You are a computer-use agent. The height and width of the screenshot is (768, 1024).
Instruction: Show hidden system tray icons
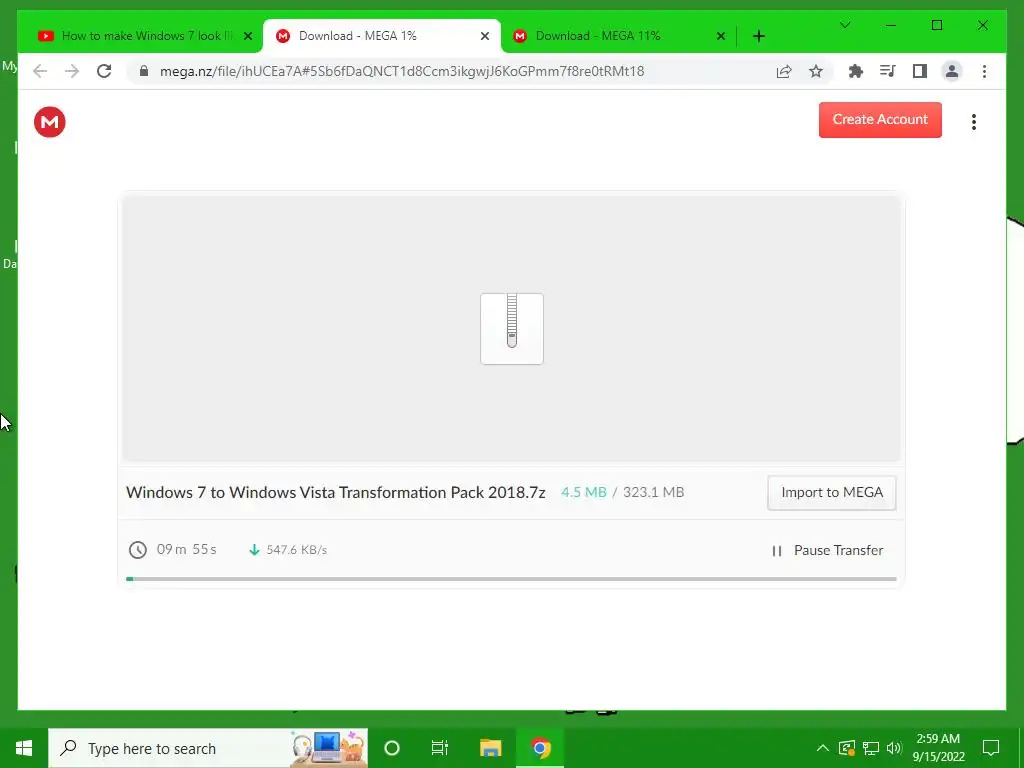[823, 748]
